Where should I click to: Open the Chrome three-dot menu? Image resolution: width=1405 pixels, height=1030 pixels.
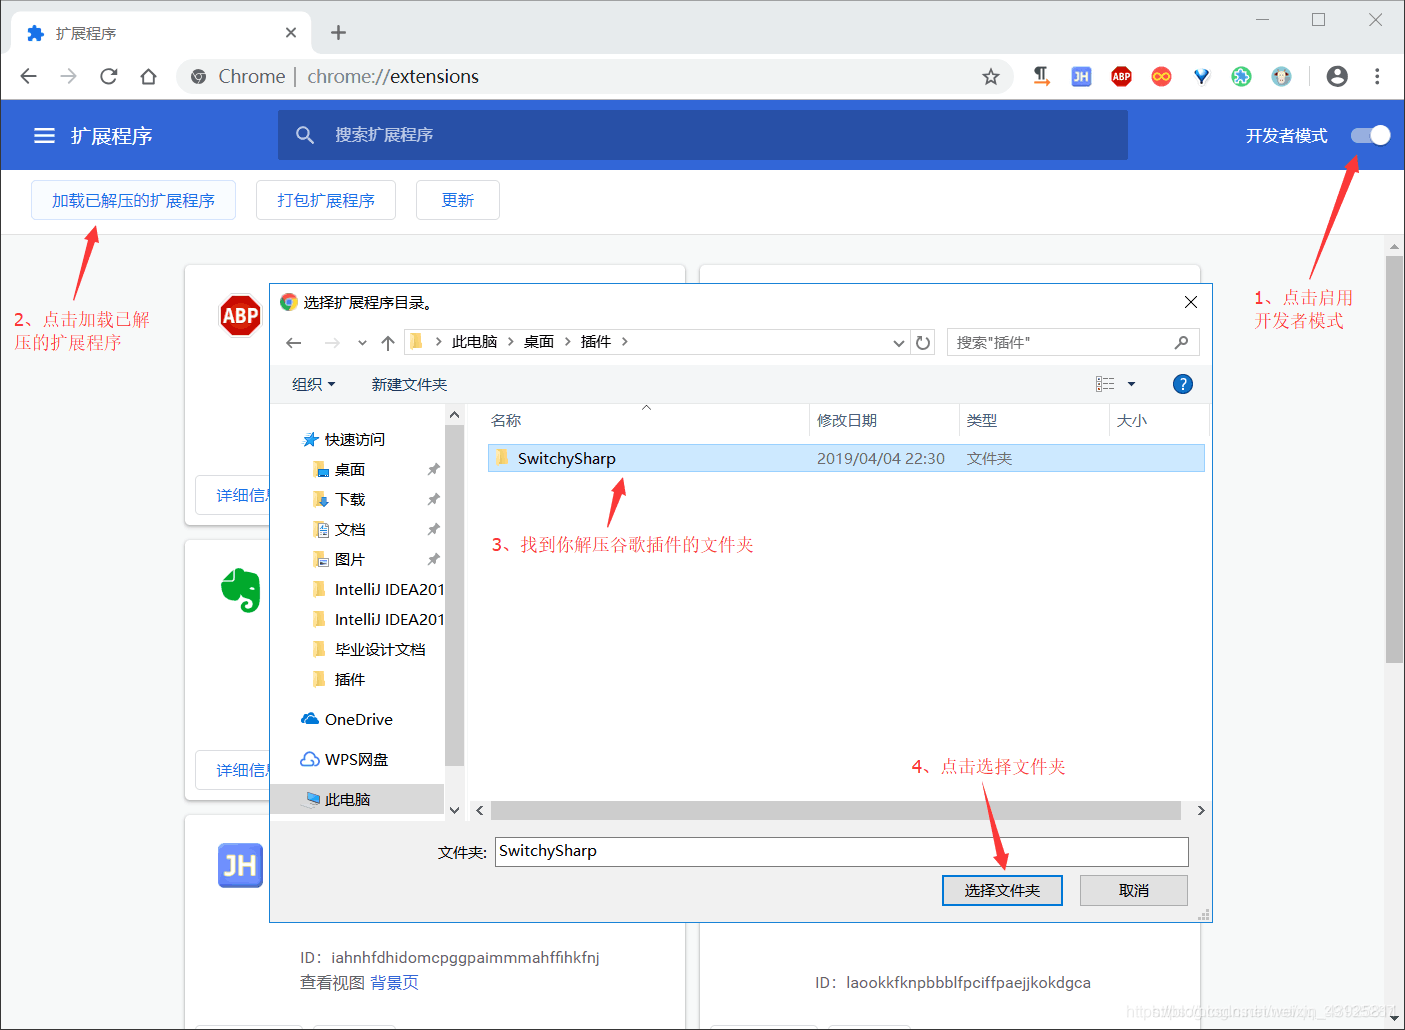click(x=1377, y=76)
